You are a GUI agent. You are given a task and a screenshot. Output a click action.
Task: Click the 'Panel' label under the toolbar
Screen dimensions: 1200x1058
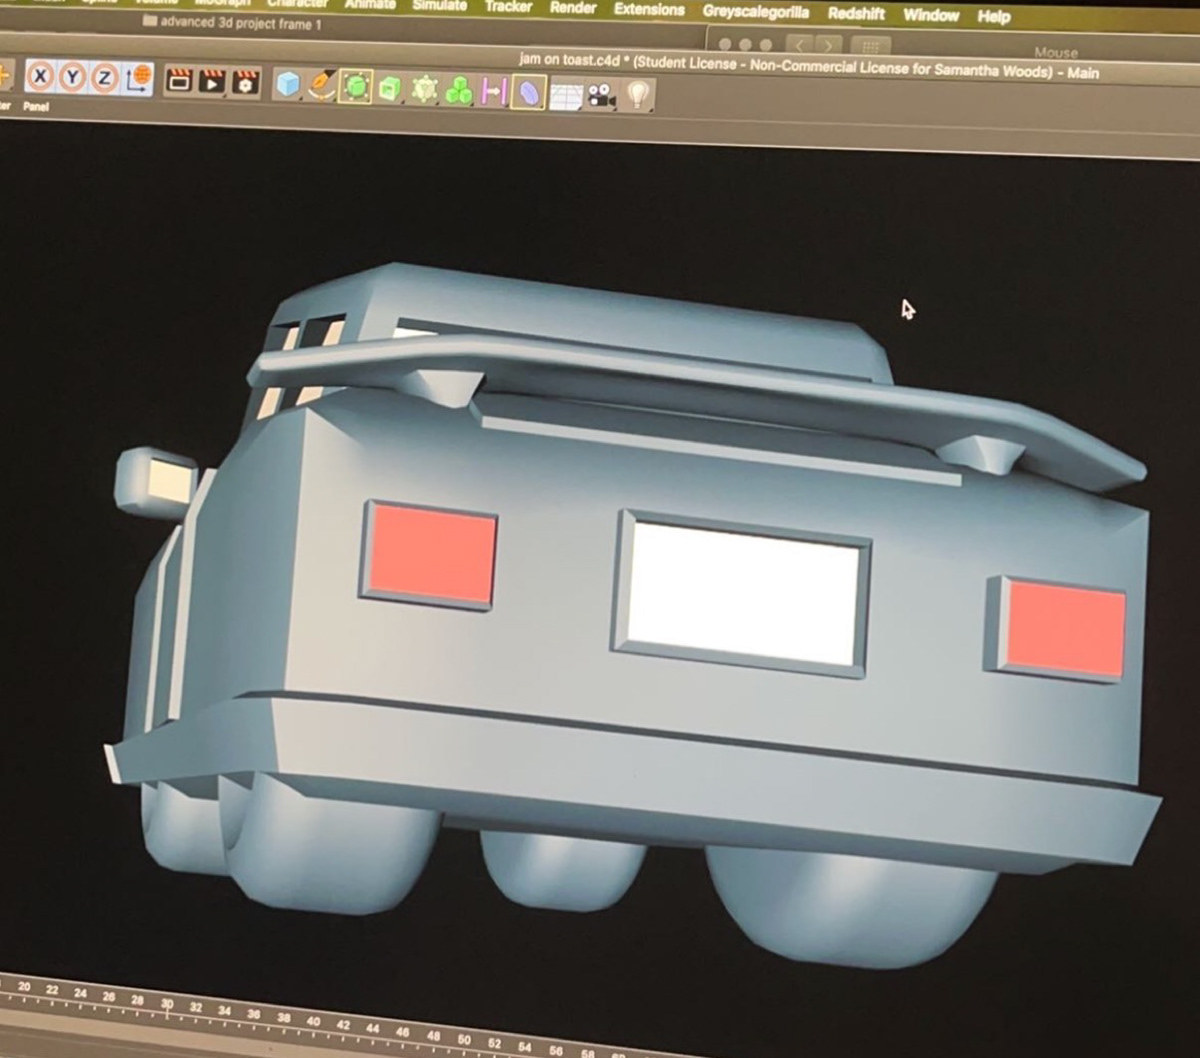tap(37, 106)
